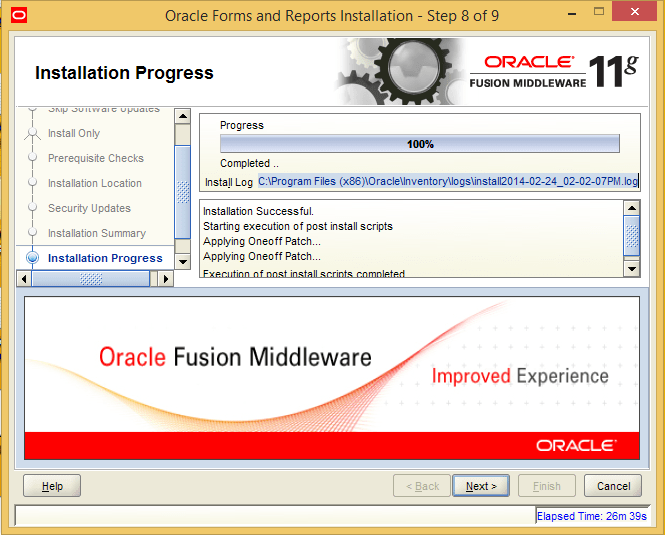Click the Installation Progress page heading
The width and height of the screenshot is (665, 535).
(x=124, y=73)
